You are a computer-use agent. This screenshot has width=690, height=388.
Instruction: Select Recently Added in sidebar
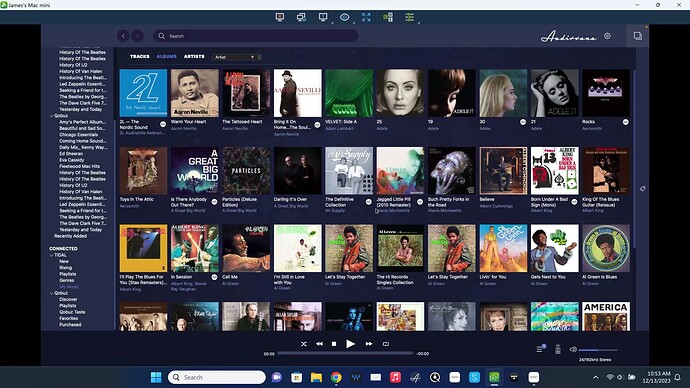pos(70,236)
